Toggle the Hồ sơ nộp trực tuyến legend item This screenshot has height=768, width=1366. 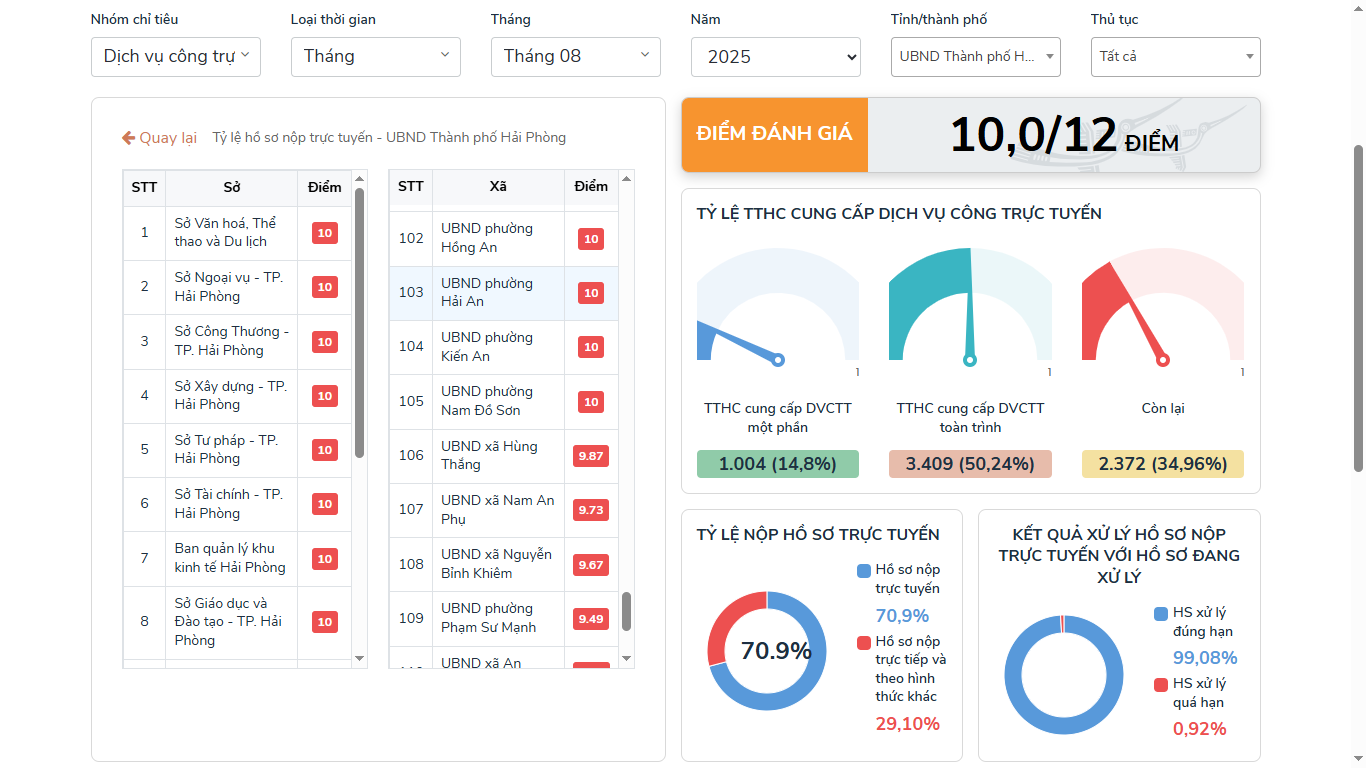click(898, 579)
